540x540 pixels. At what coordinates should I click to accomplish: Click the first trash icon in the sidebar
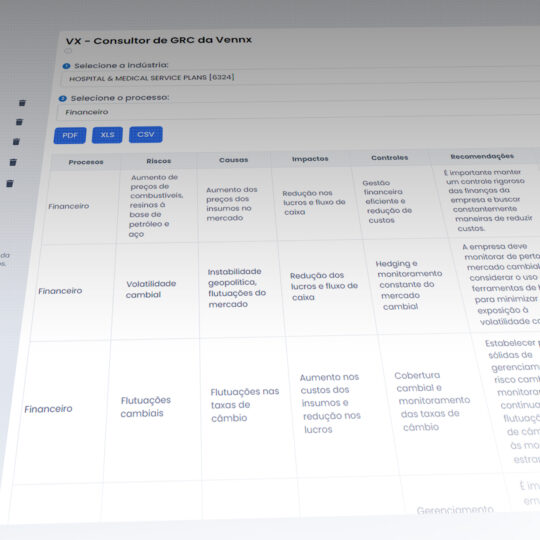(22, 103)
